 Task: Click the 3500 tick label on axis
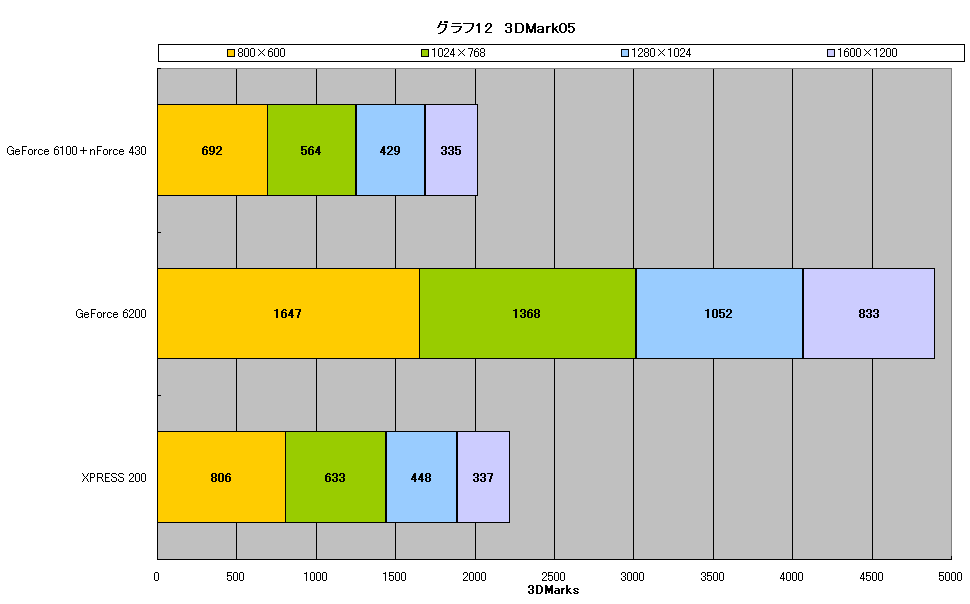(712, 577)
